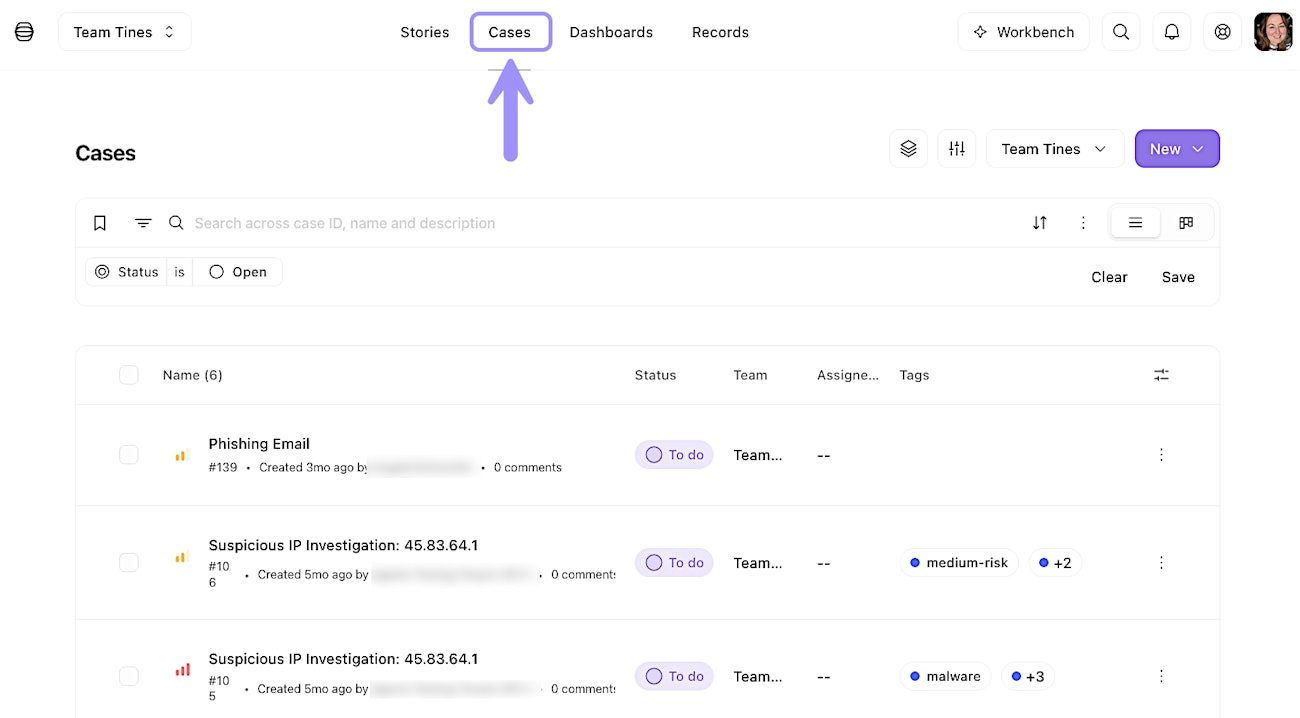Select all cases with header checkbox
Screen dimensions: 1300x718
point(129,375)
